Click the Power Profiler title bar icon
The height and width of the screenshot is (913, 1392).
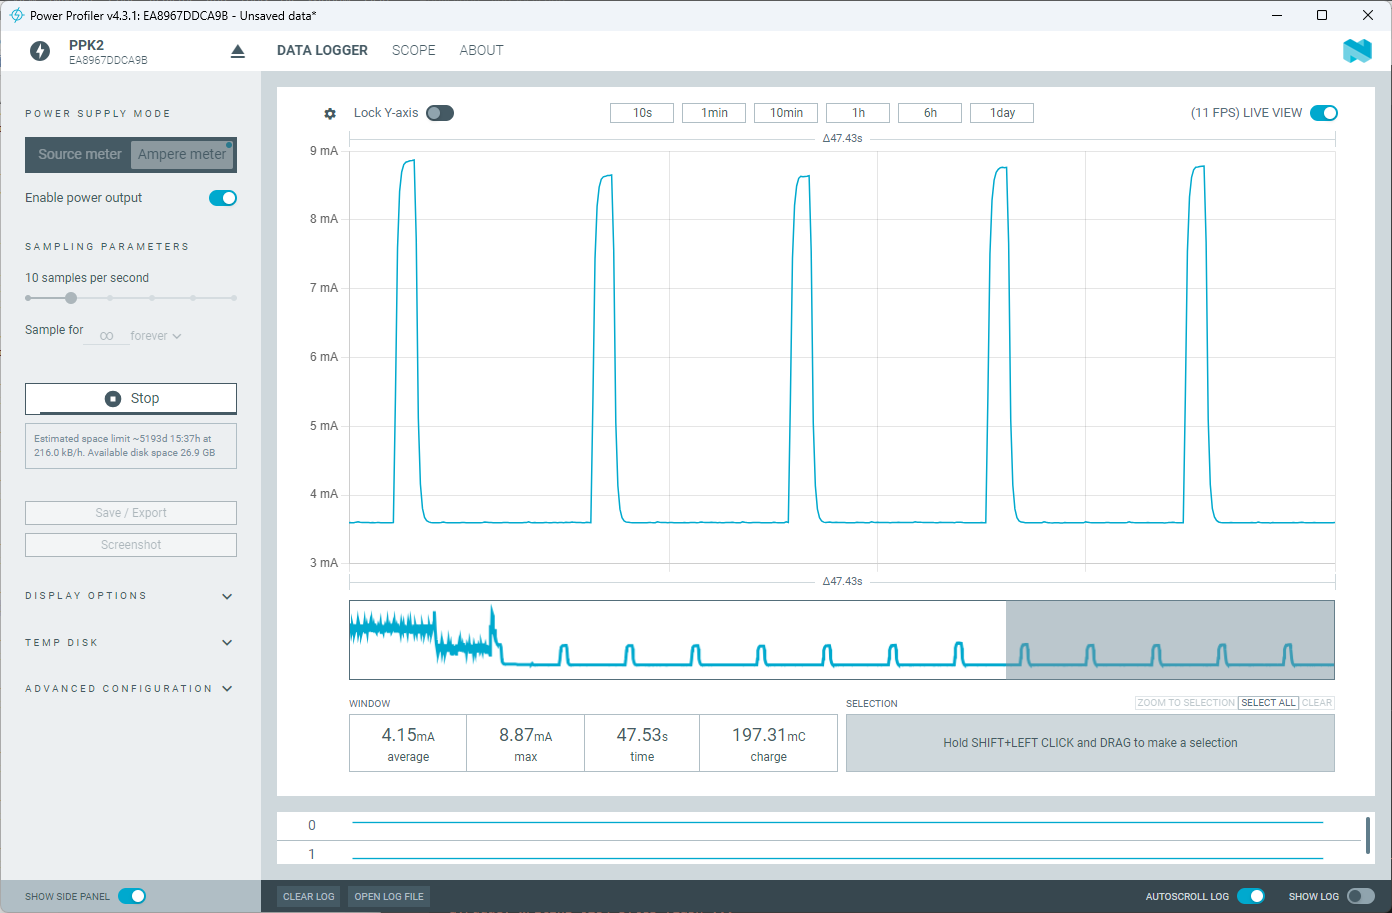16,15
